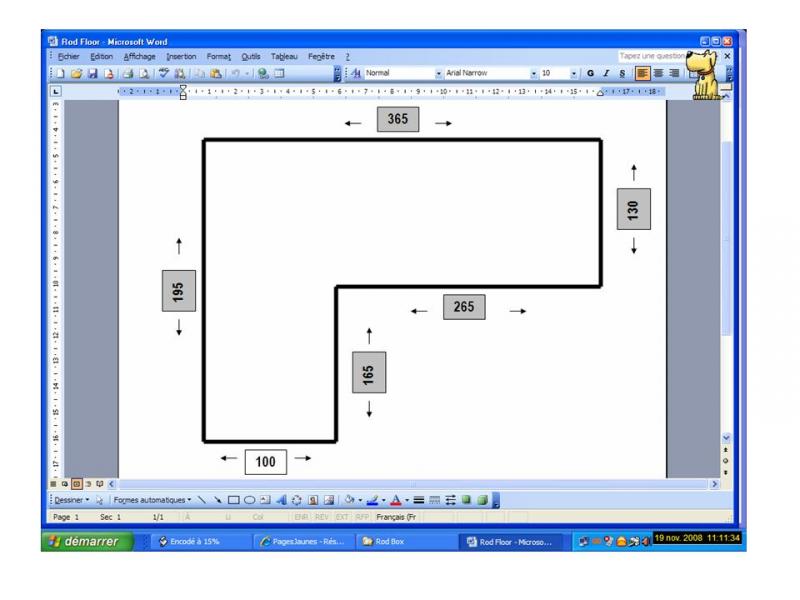The image size is (800, 600).
Task: Select the Rectangle drawing tool
Action: (x=232, y=498)
